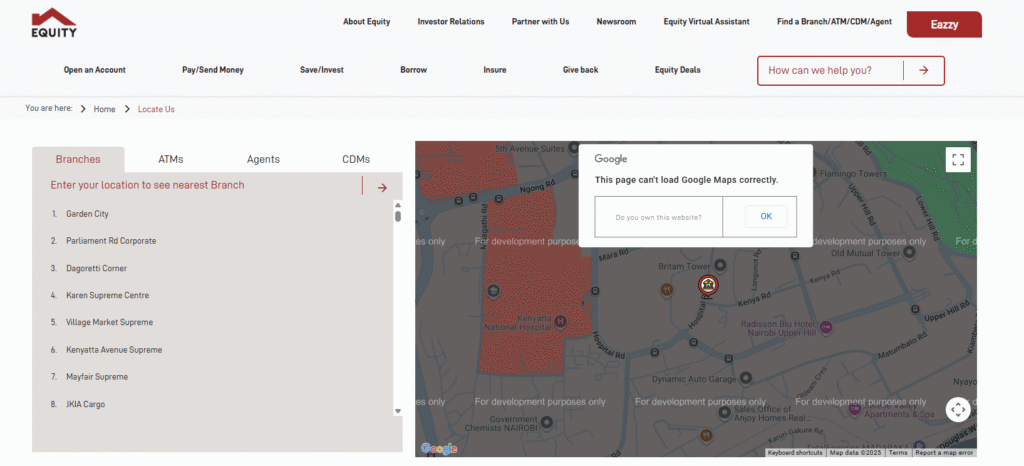Viewport: 1024px width, 466px height.
Task: Open the About Equity menu
Action: [x=366, y=22]
